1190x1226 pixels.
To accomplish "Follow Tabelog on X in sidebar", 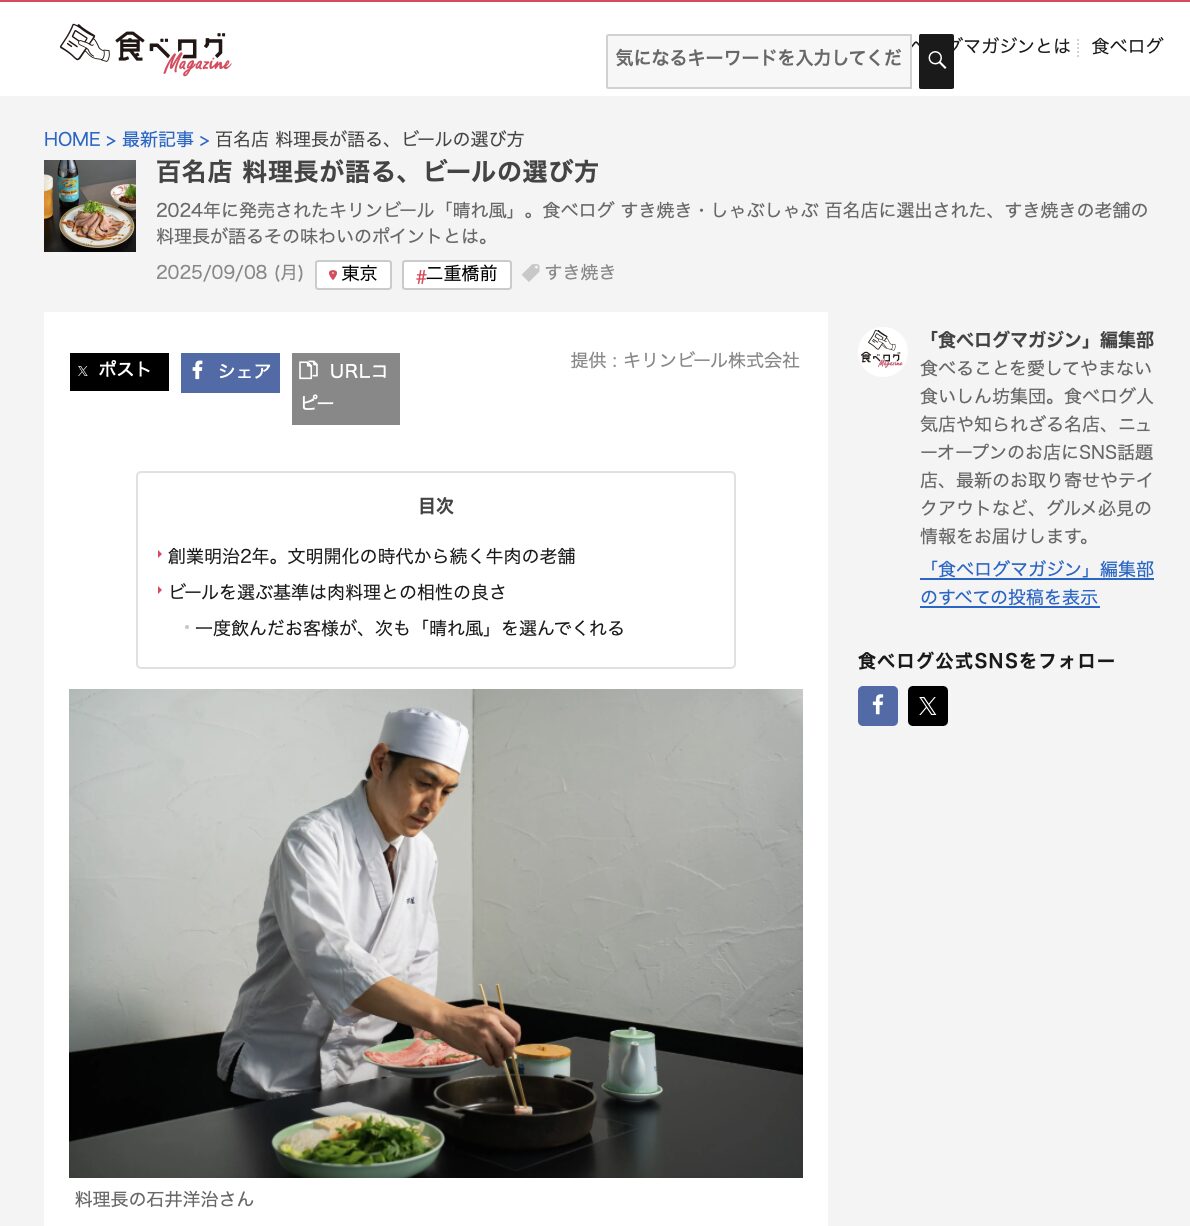I will (928, 706).
